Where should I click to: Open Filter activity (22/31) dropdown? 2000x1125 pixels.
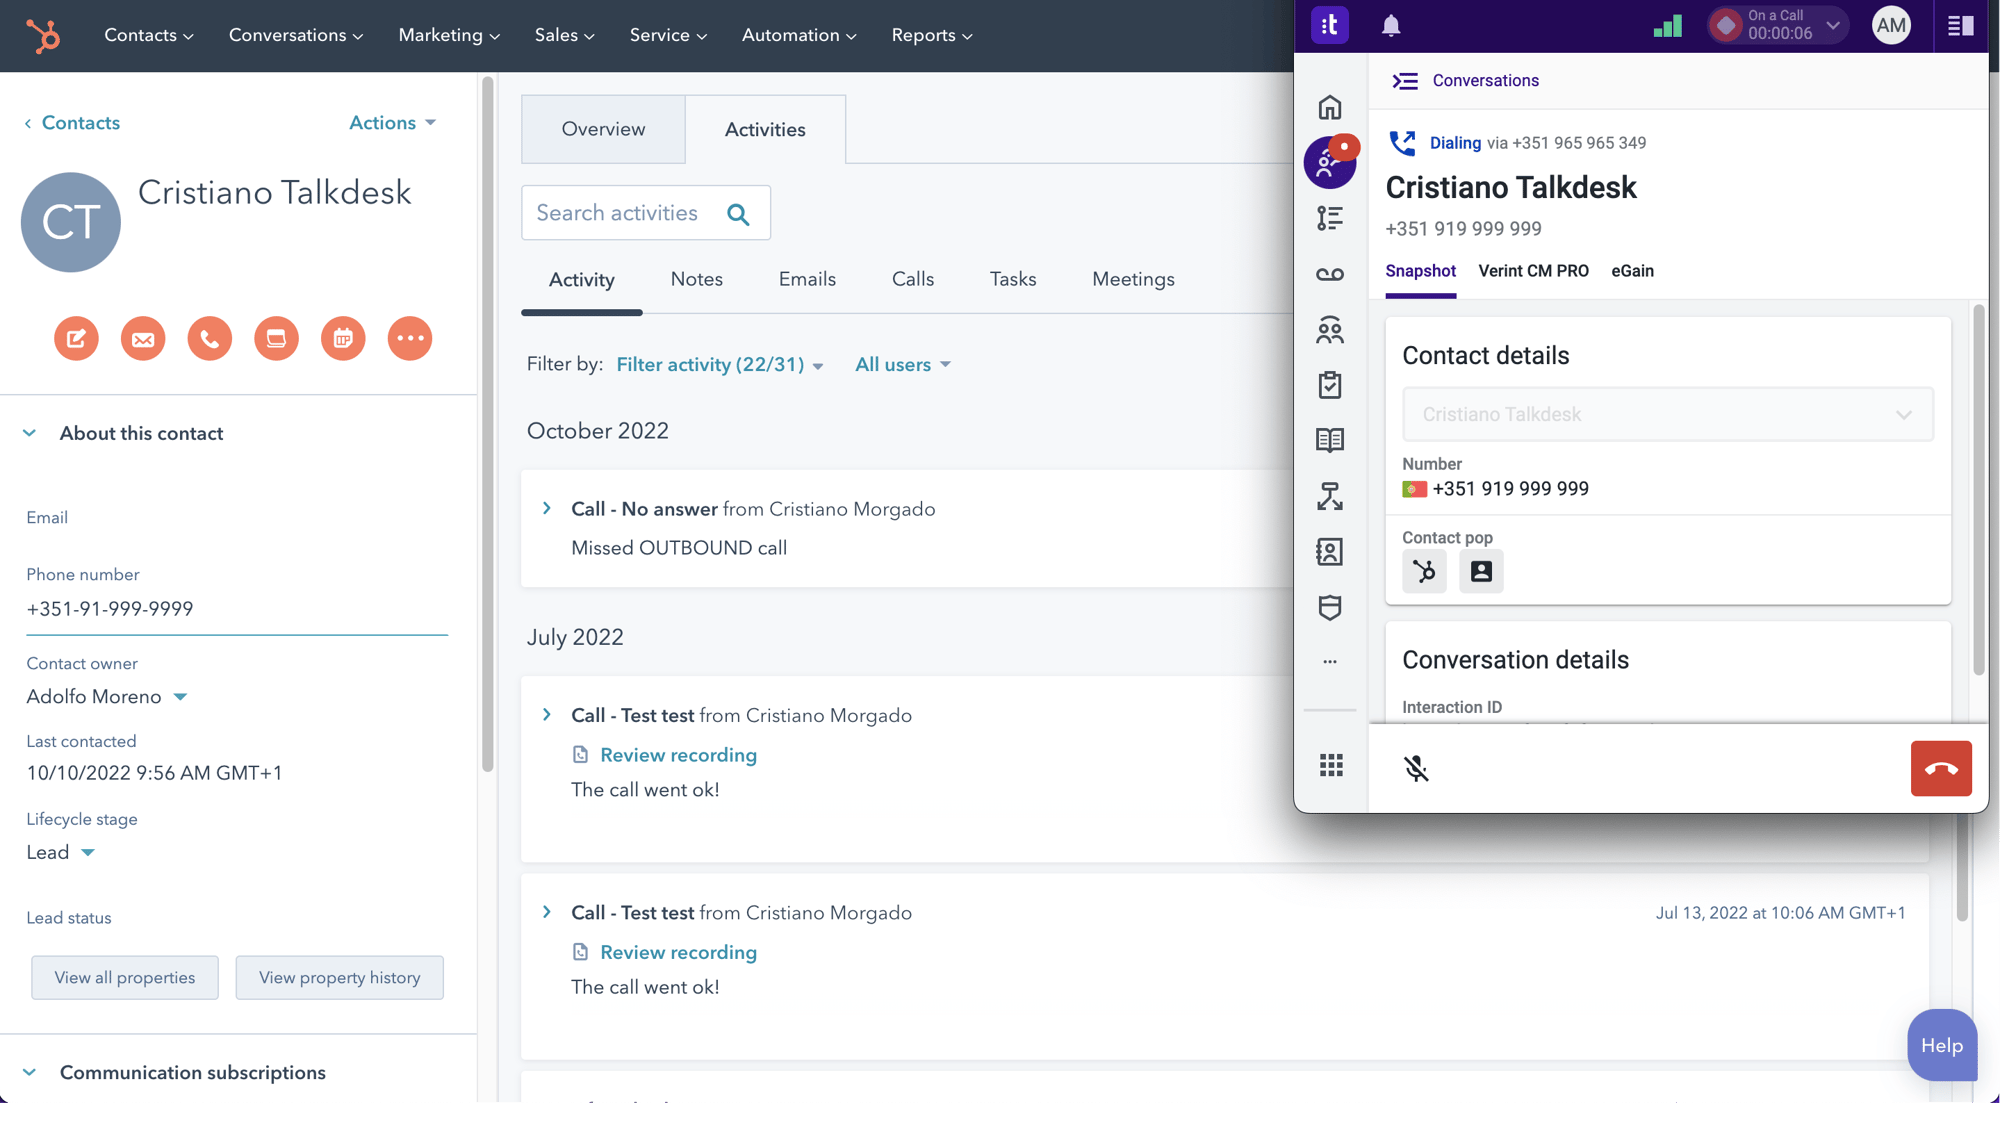tap(720, 365)
